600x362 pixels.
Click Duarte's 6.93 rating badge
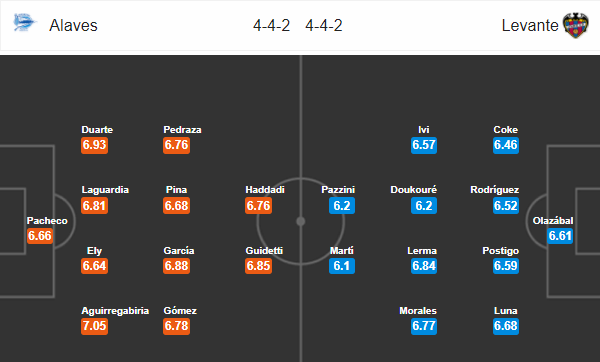tap(95, 145)
